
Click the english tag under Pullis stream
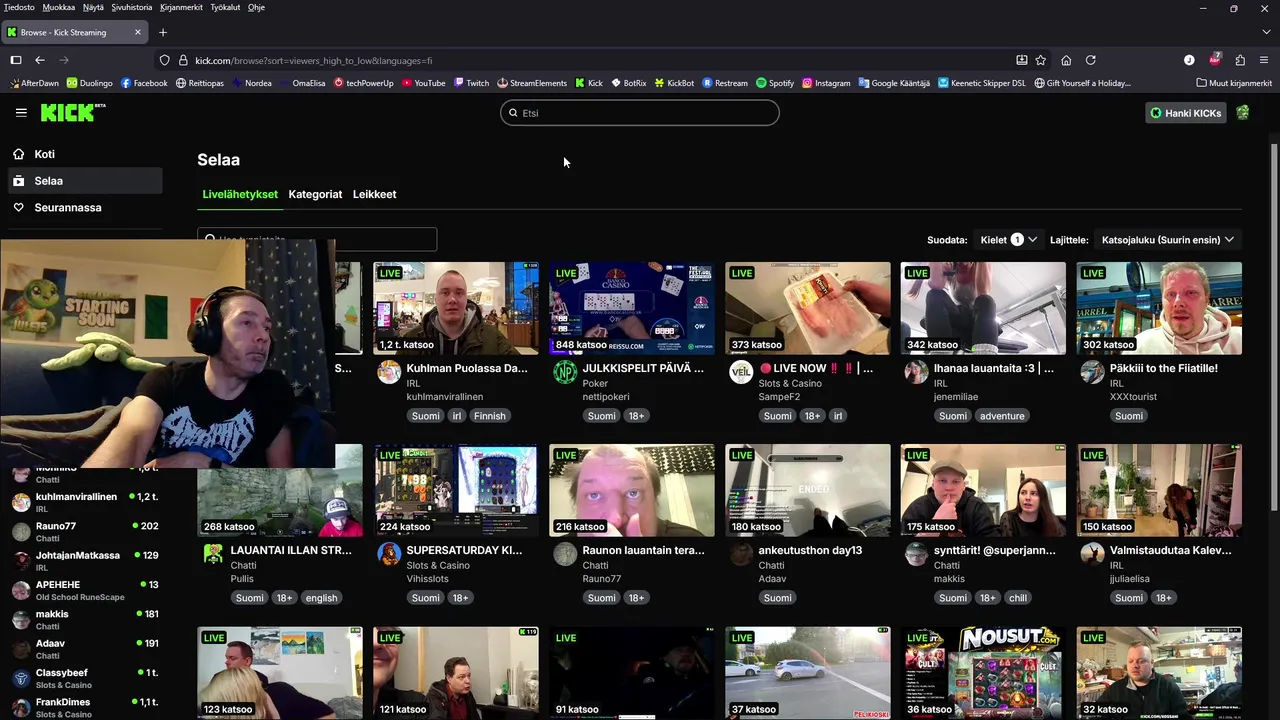pos(322,598)
